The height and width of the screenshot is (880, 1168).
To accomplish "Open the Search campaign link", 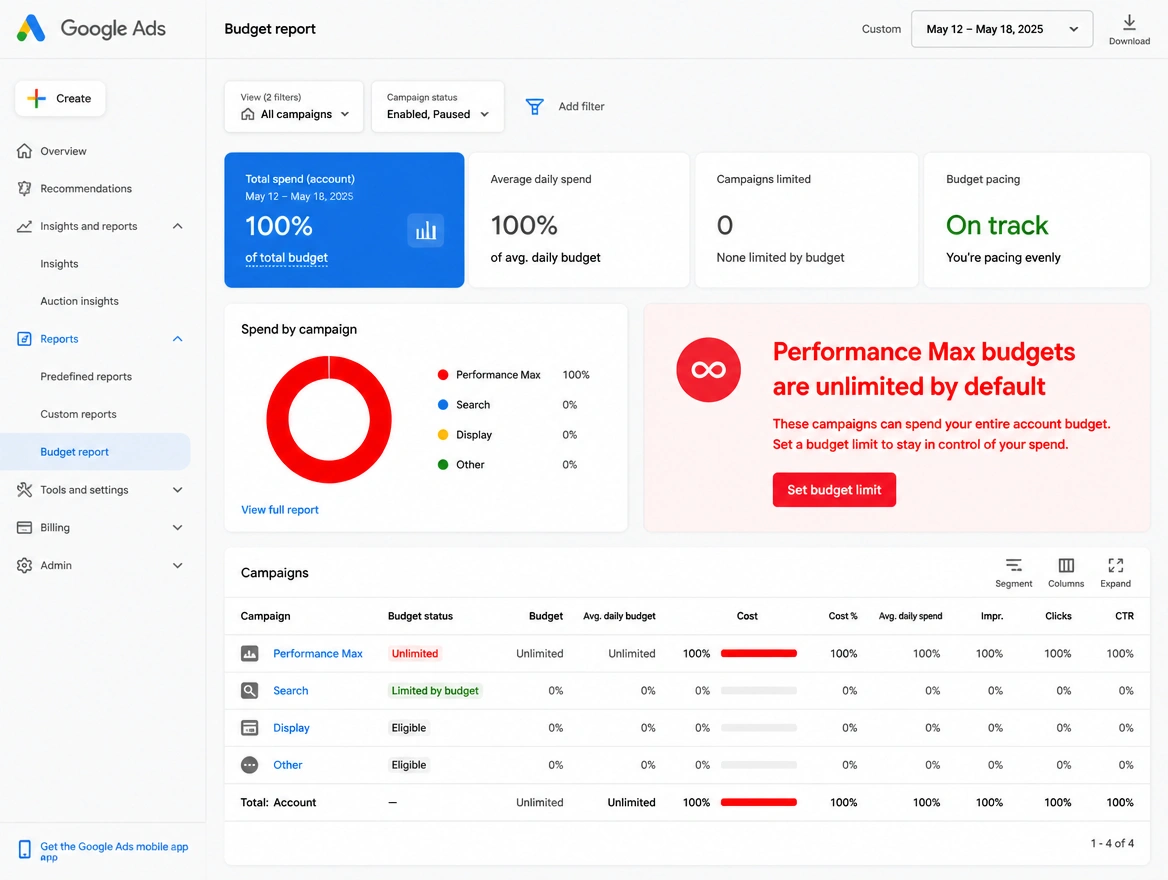I will [x=291, y=691].
